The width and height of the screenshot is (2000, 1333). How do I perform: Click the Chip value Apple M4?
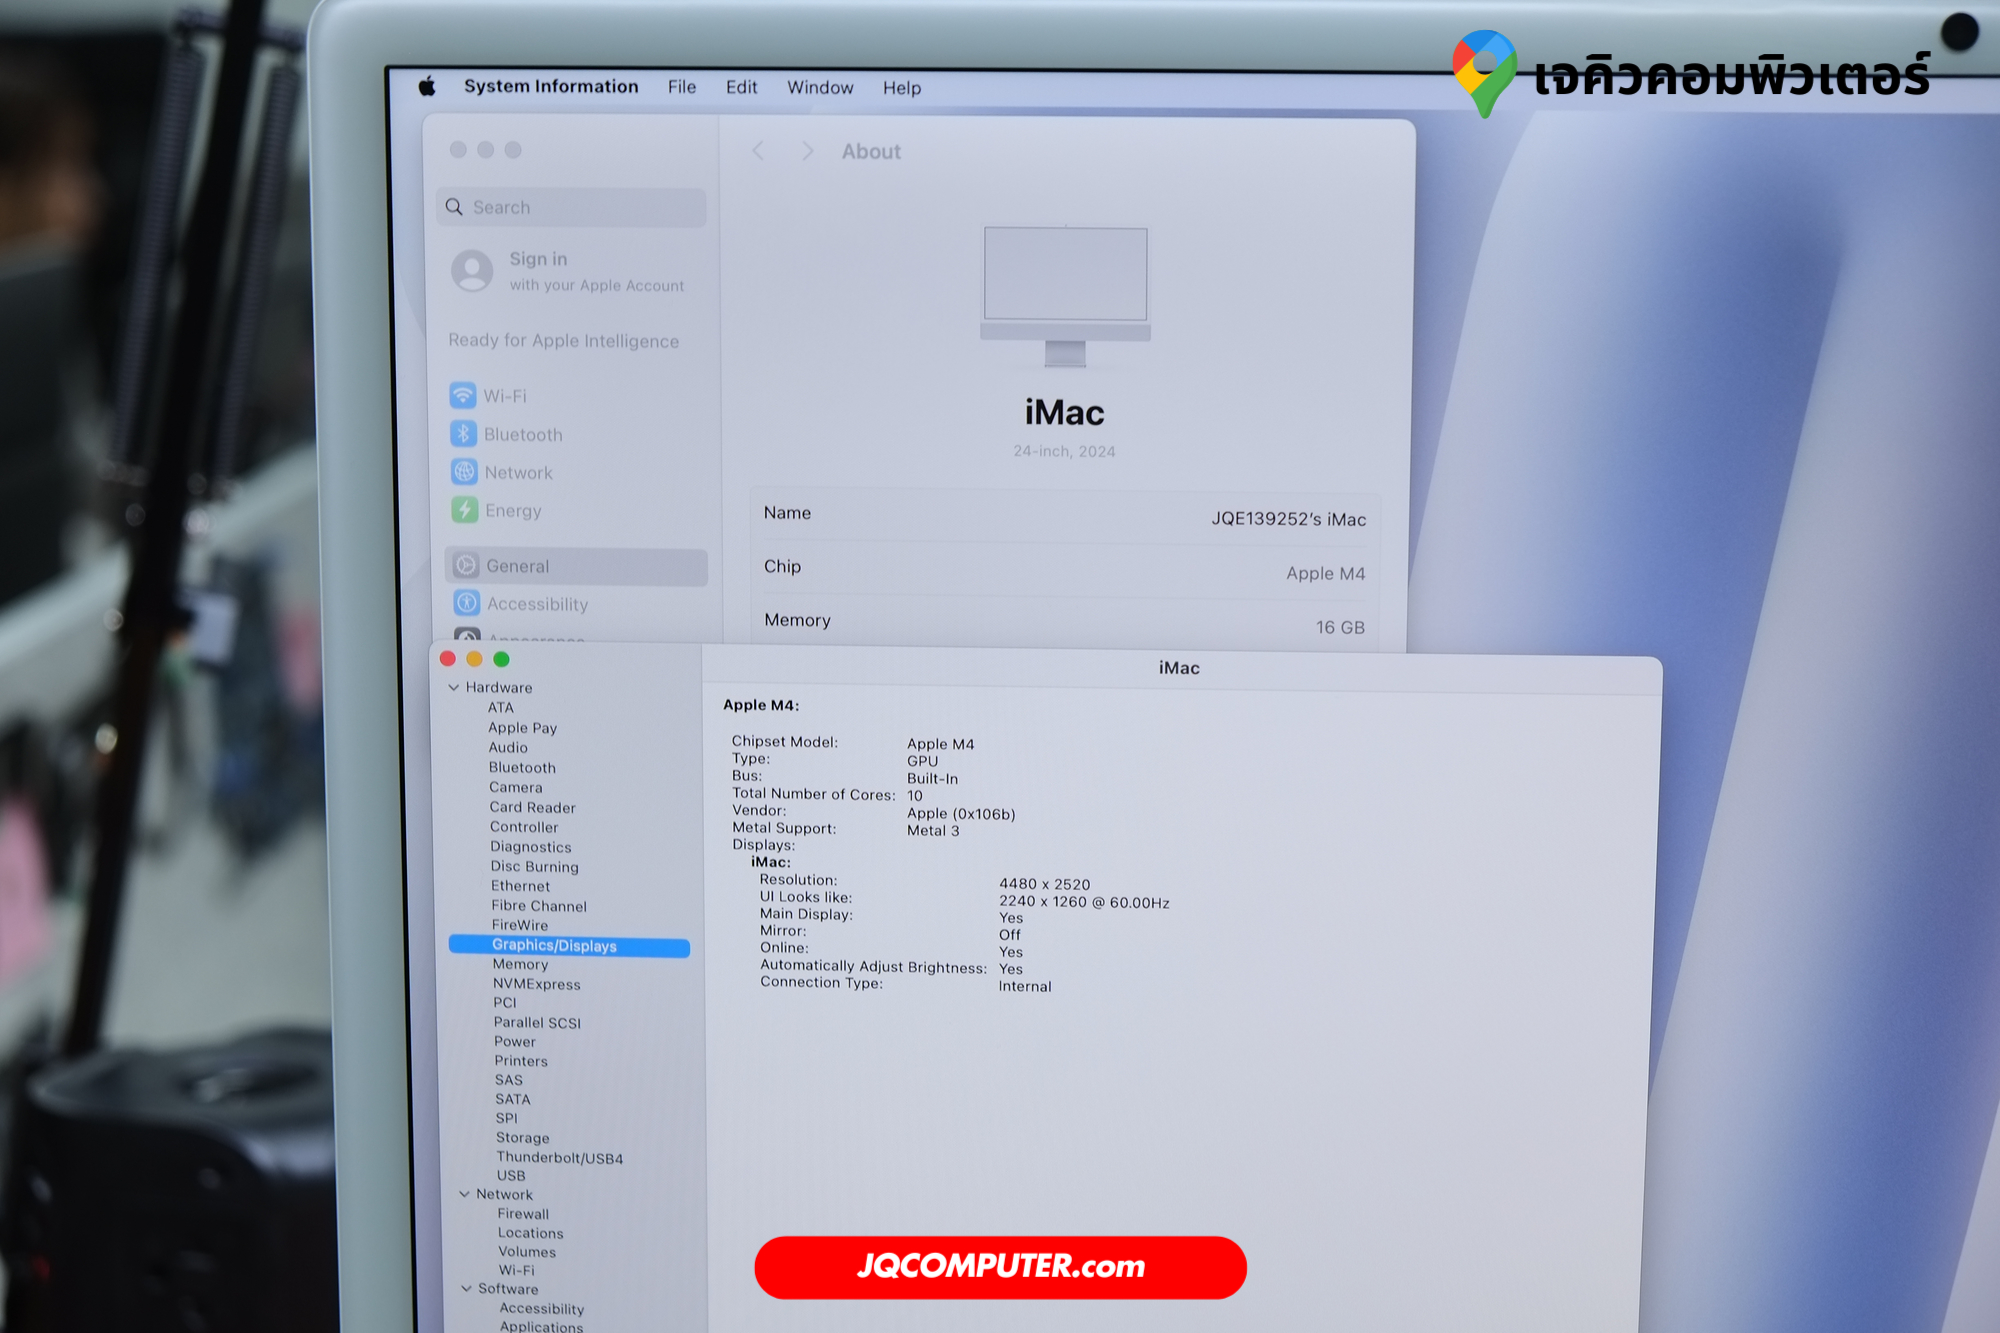[x=1325, y=573]
